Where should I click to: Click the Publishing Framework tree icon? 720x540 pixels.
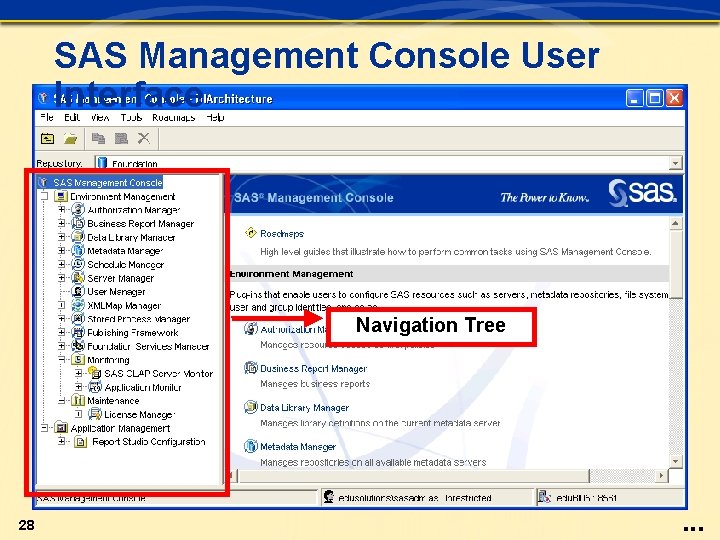pos(78,332)
